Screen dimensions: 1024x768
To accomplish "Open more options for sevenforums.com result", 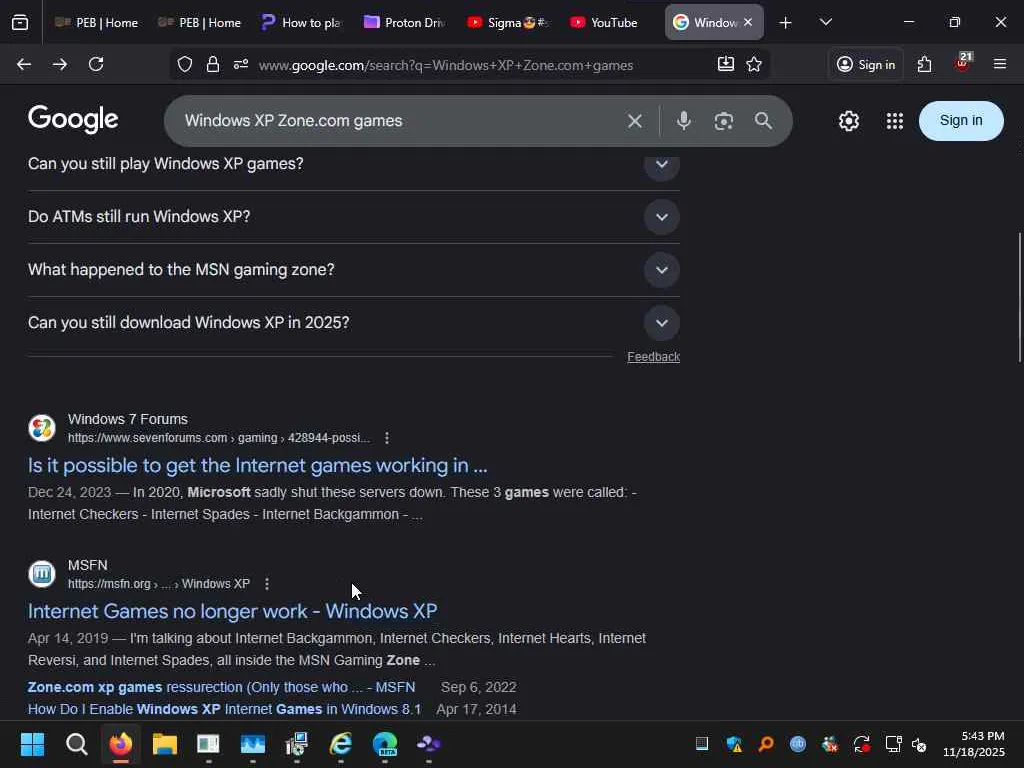I will pos(387,438).
